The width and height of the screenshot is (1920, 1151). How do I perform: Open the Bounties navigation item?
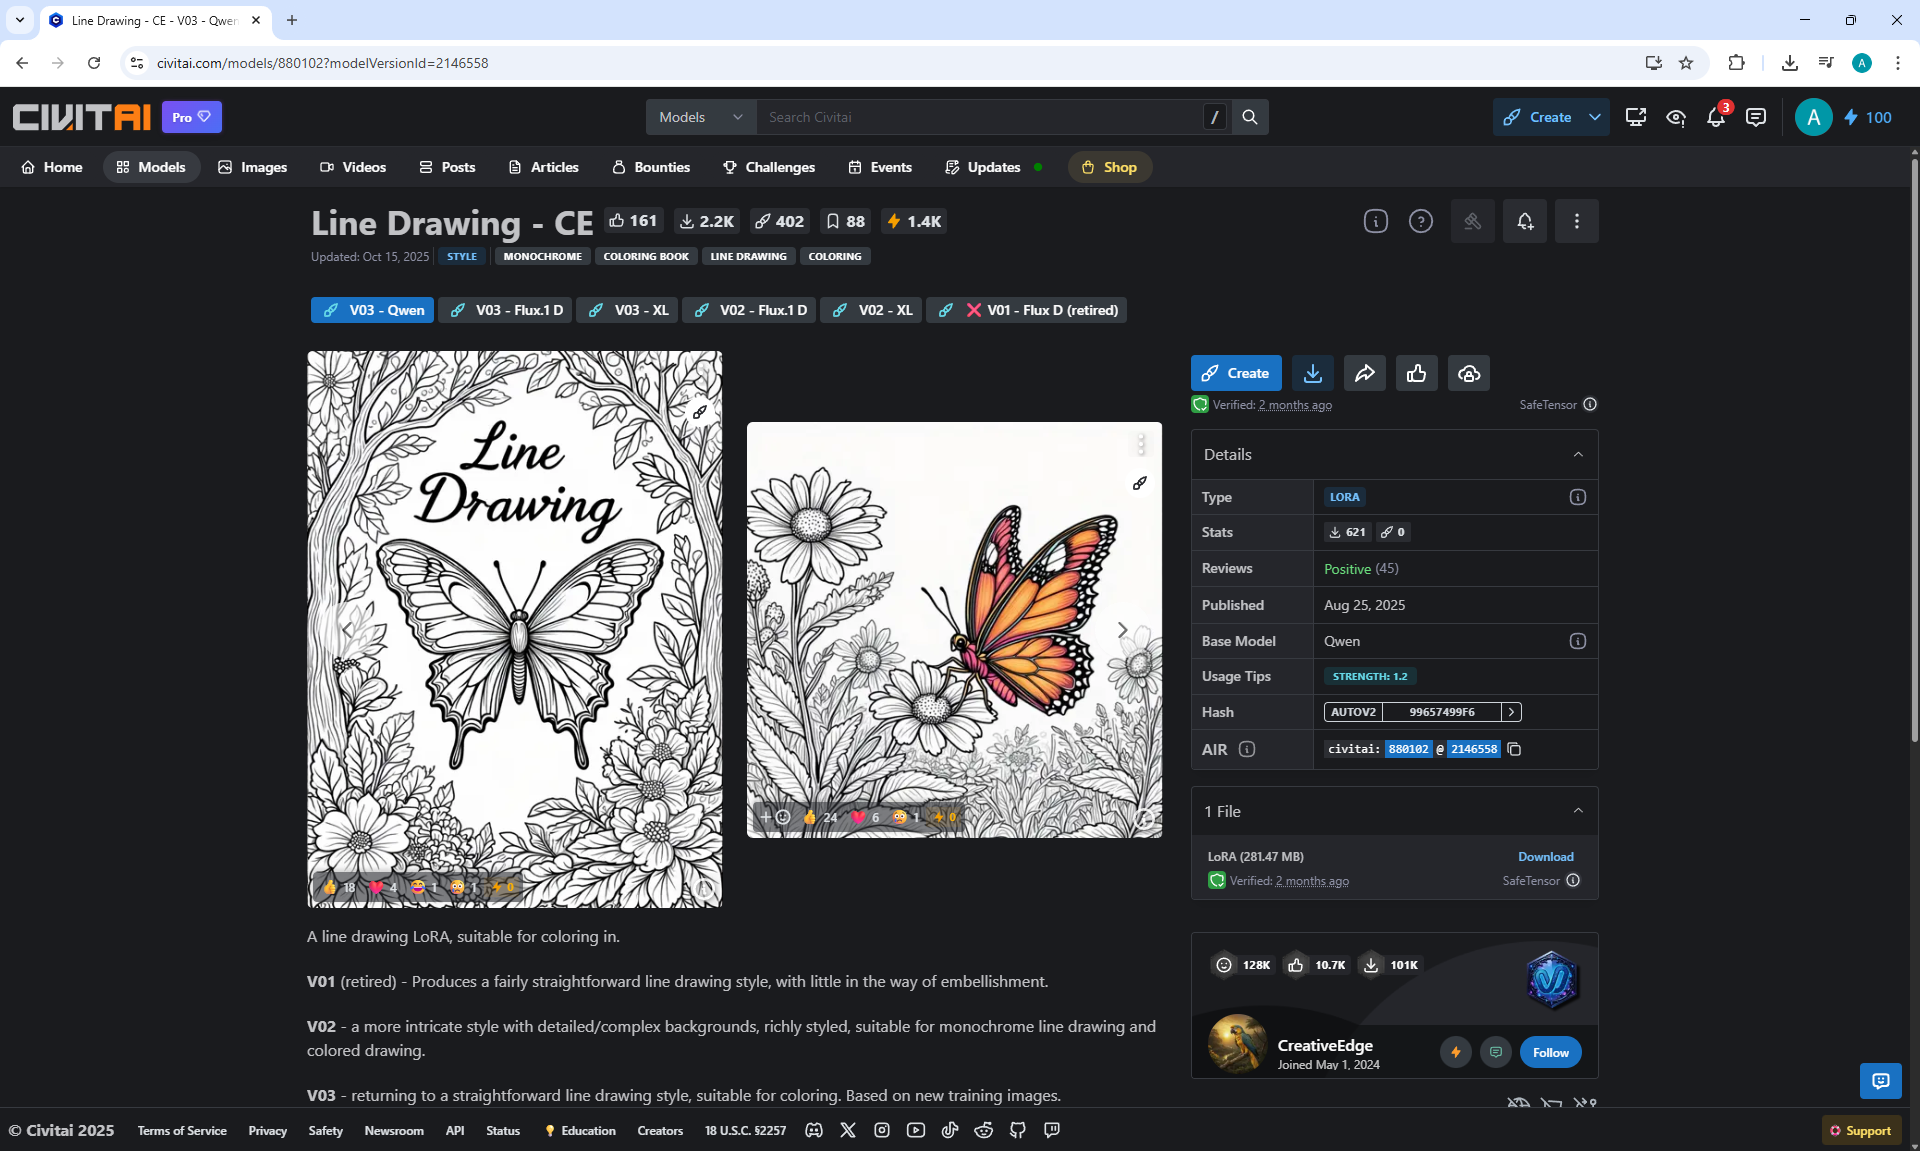pos(651,167)
